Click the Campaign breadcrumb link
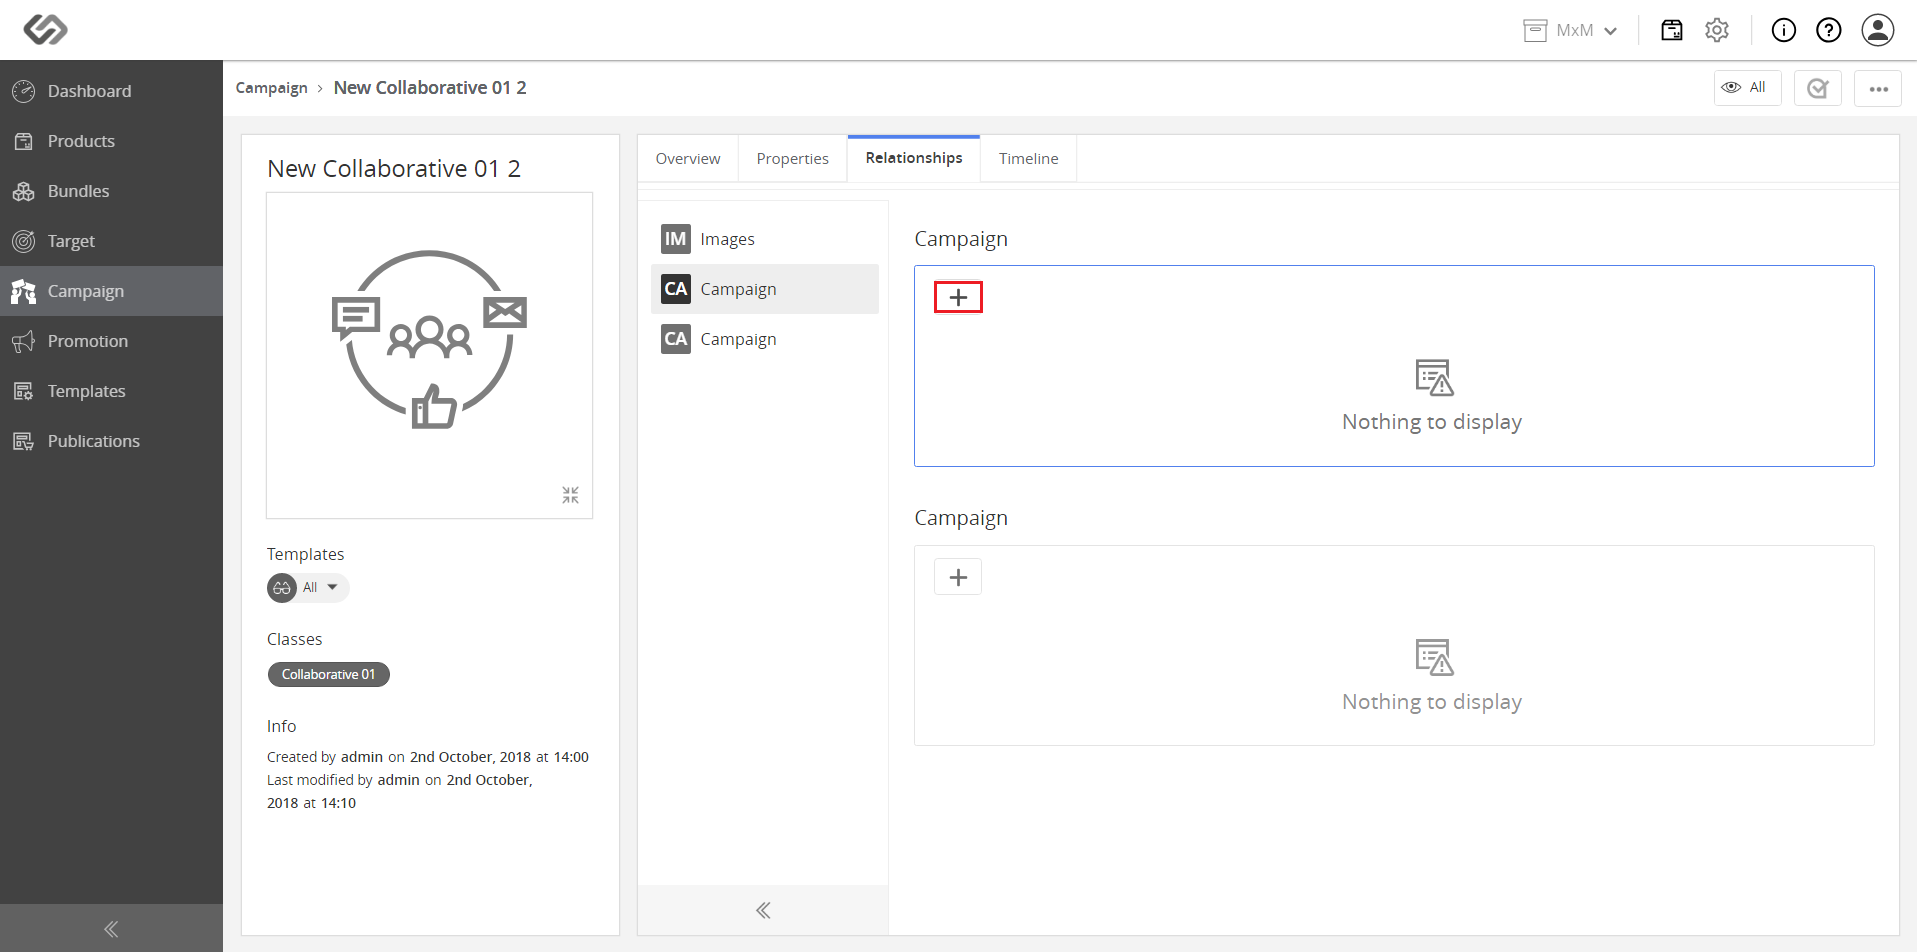The width and height of the screenshot is (1917, 952). tap(271, 88)
